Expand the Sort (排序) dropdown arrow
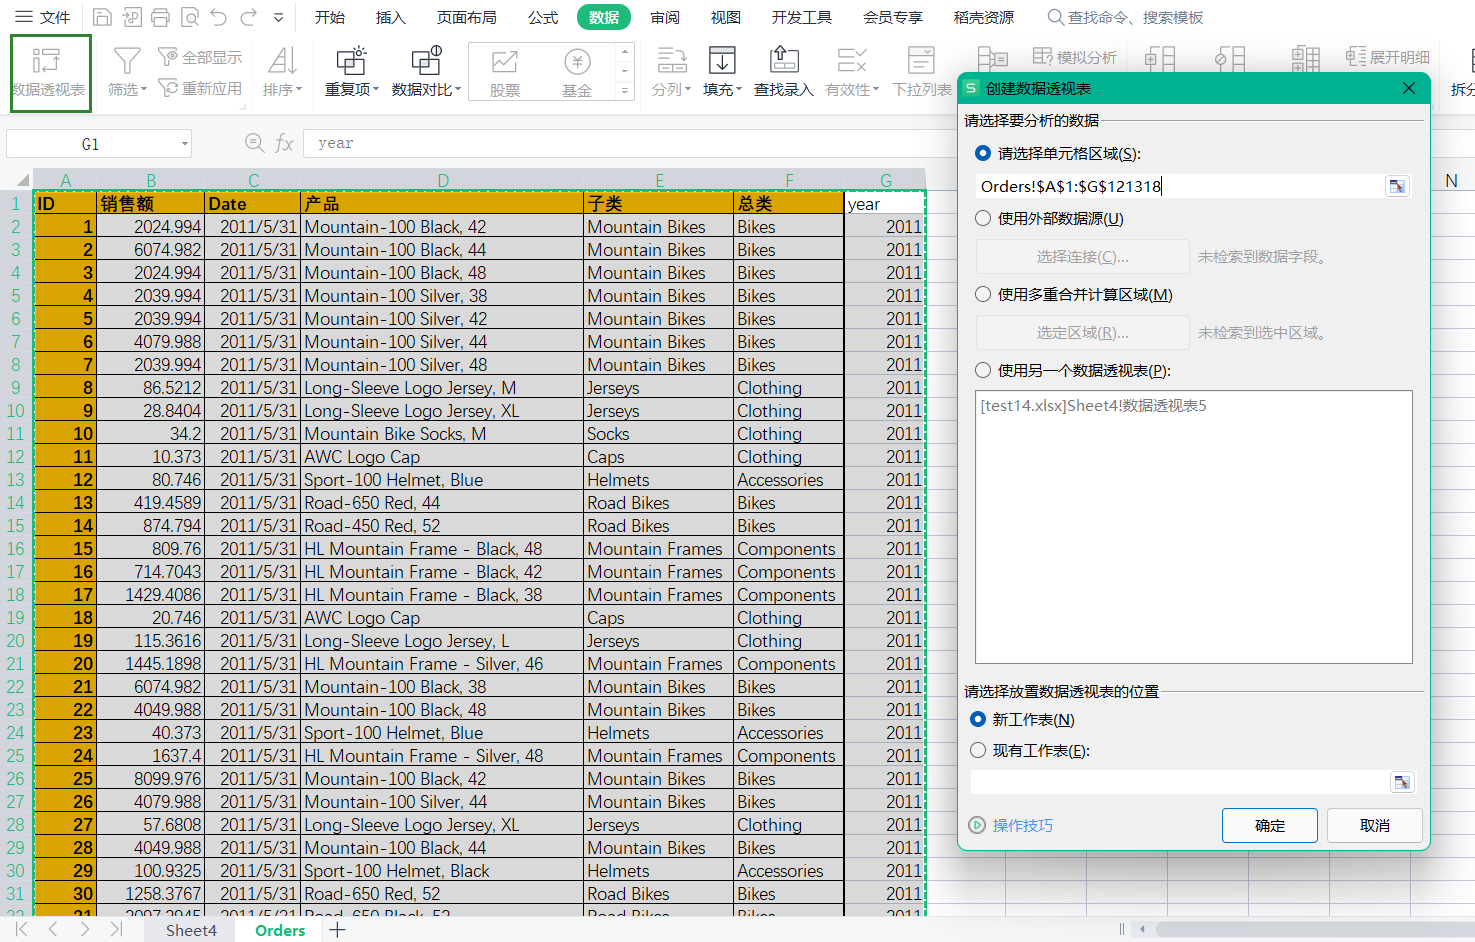 point(299,90)
